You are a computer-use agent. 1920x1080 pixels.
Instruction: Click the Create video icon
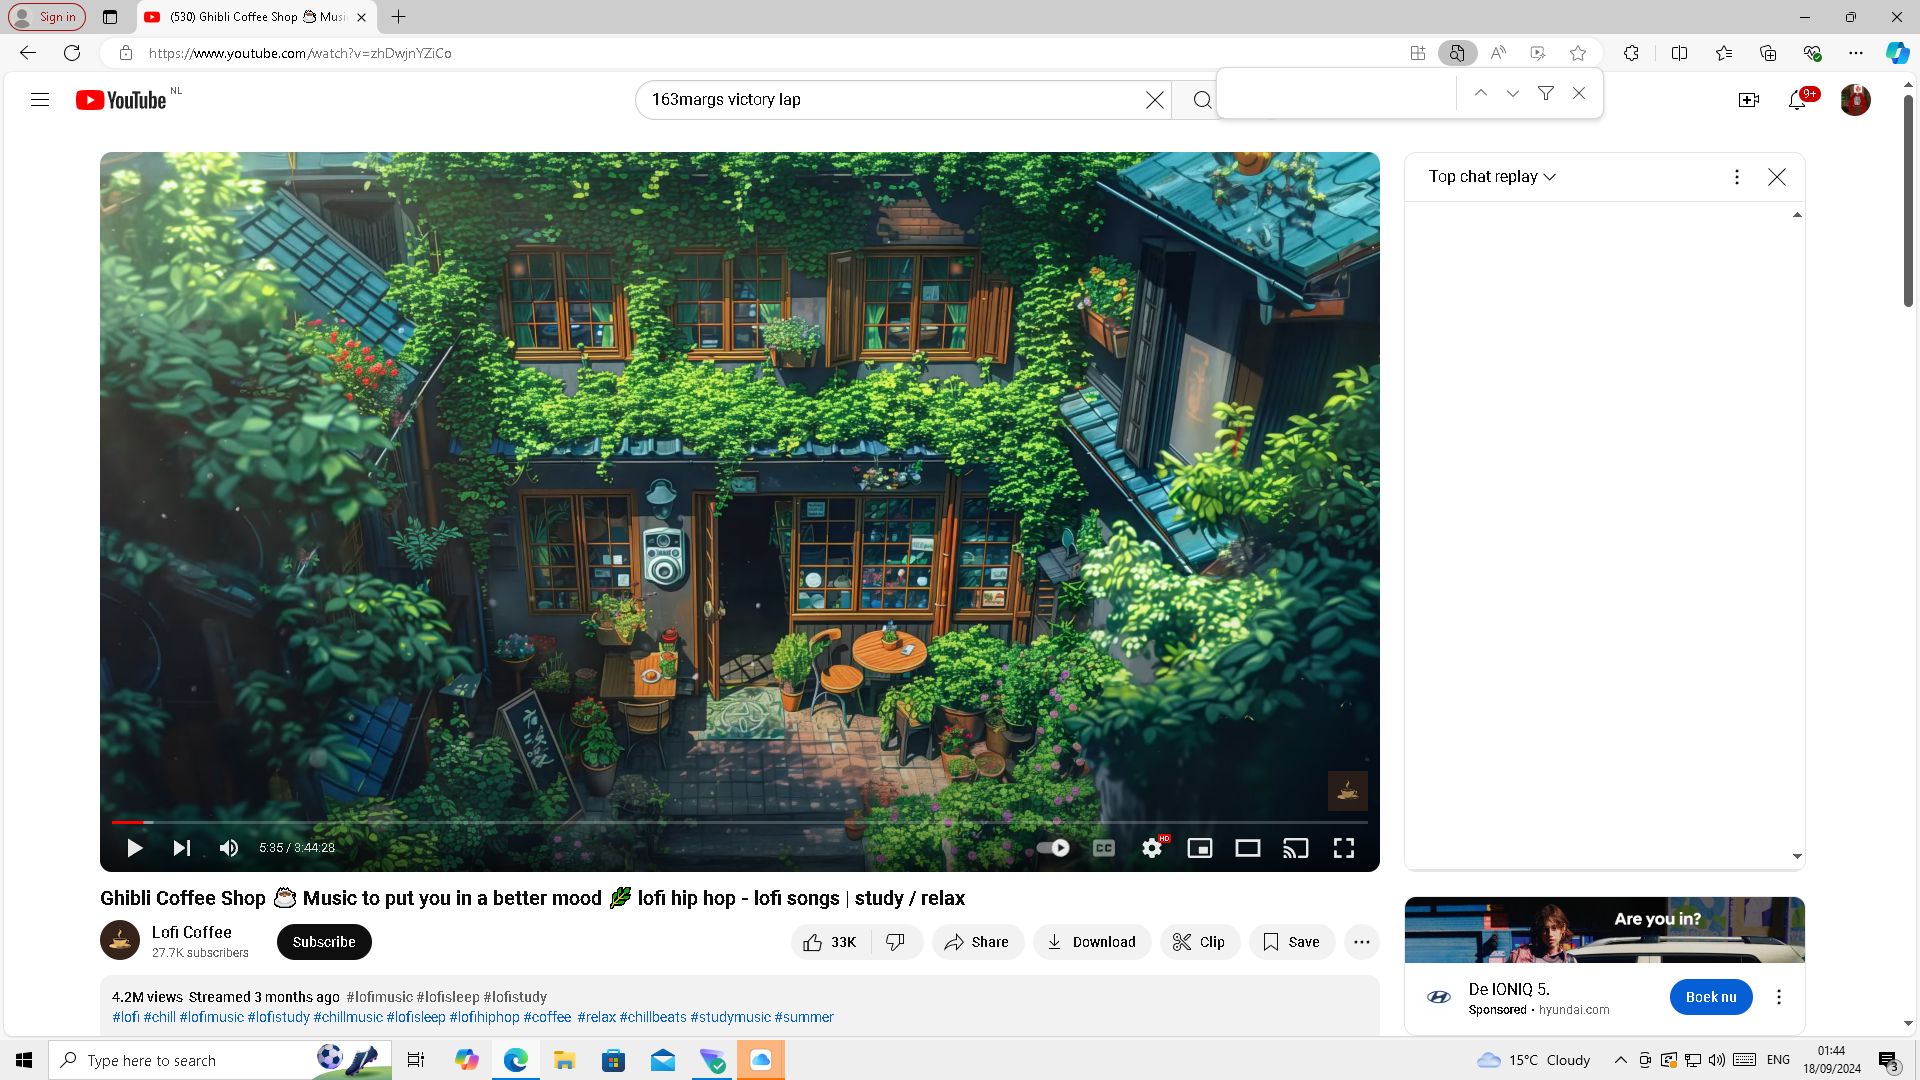(x=1748, y=100)
